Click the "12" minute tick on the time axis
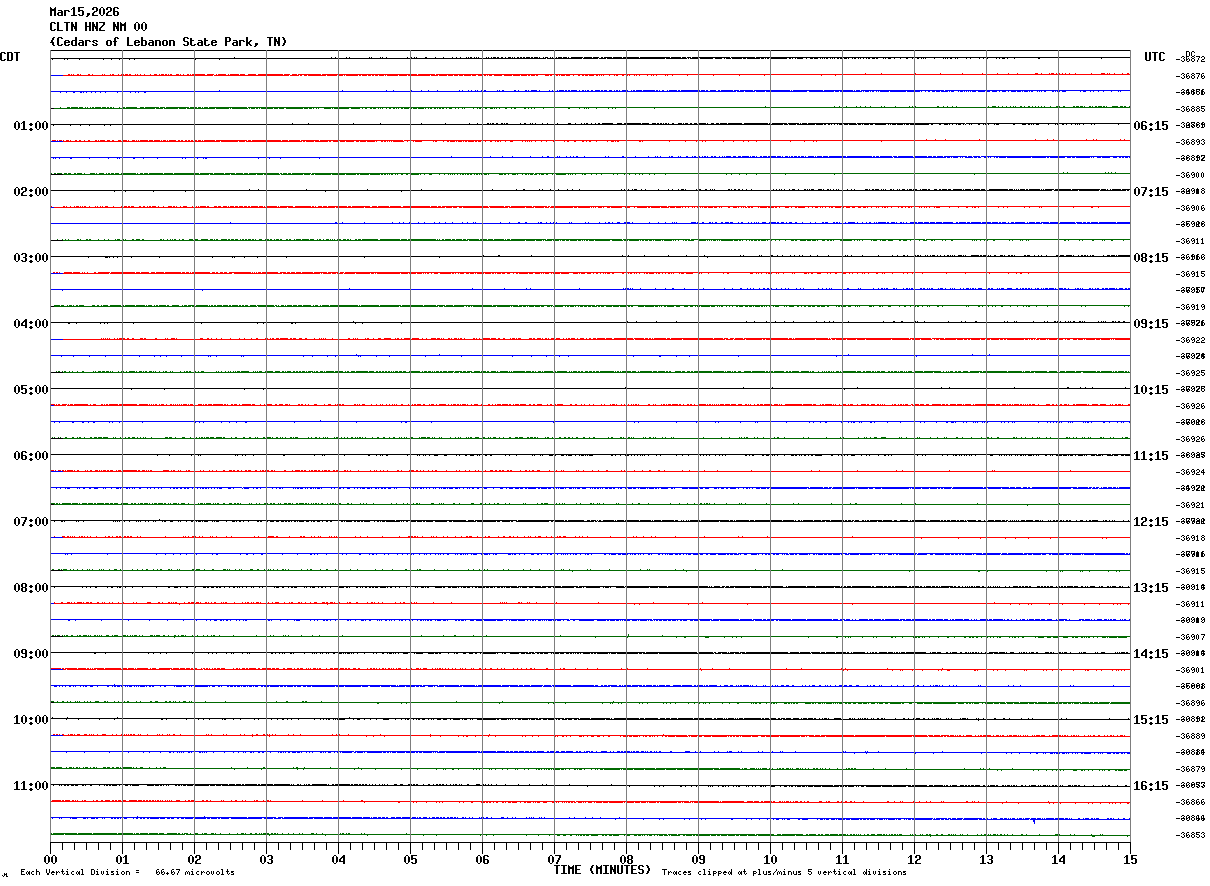Image resolution: width=1210 pixels, height=886 pixels. [914, 859]
